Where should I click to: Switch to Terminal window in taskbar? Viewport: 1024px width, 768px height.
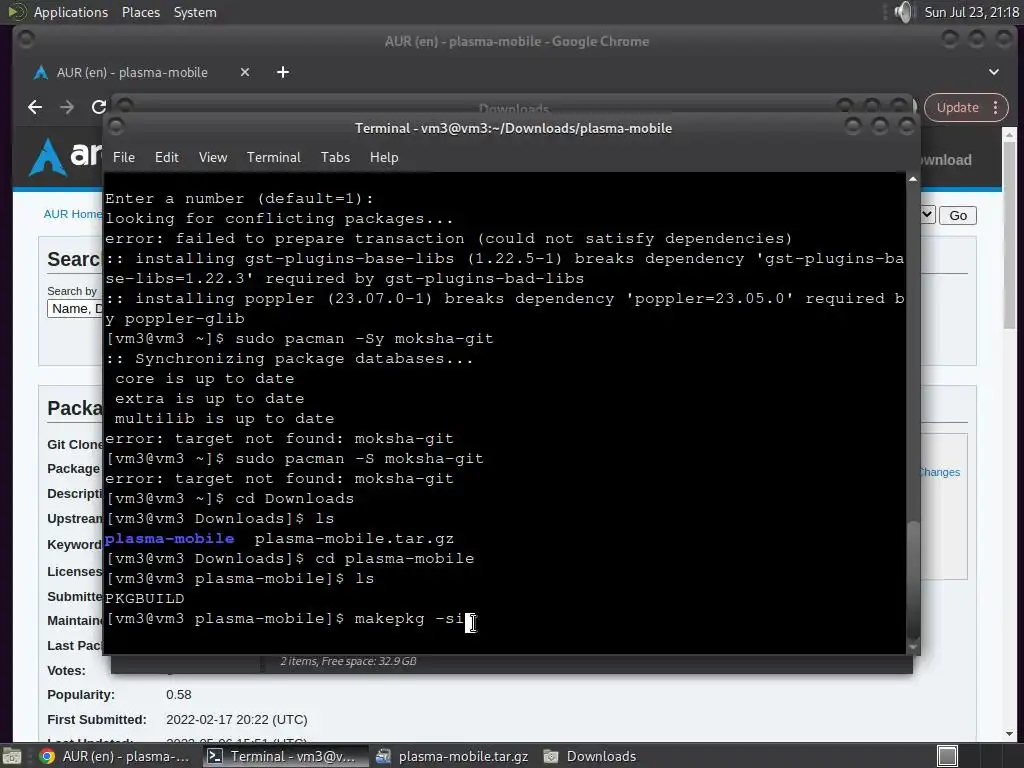tap(283, 756)
